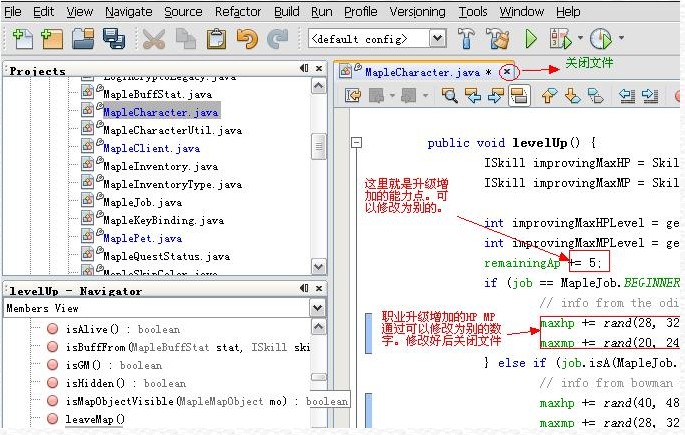
Task: Click Previous Bookmark up-arrow icon
Action: [x=549, y=95]
